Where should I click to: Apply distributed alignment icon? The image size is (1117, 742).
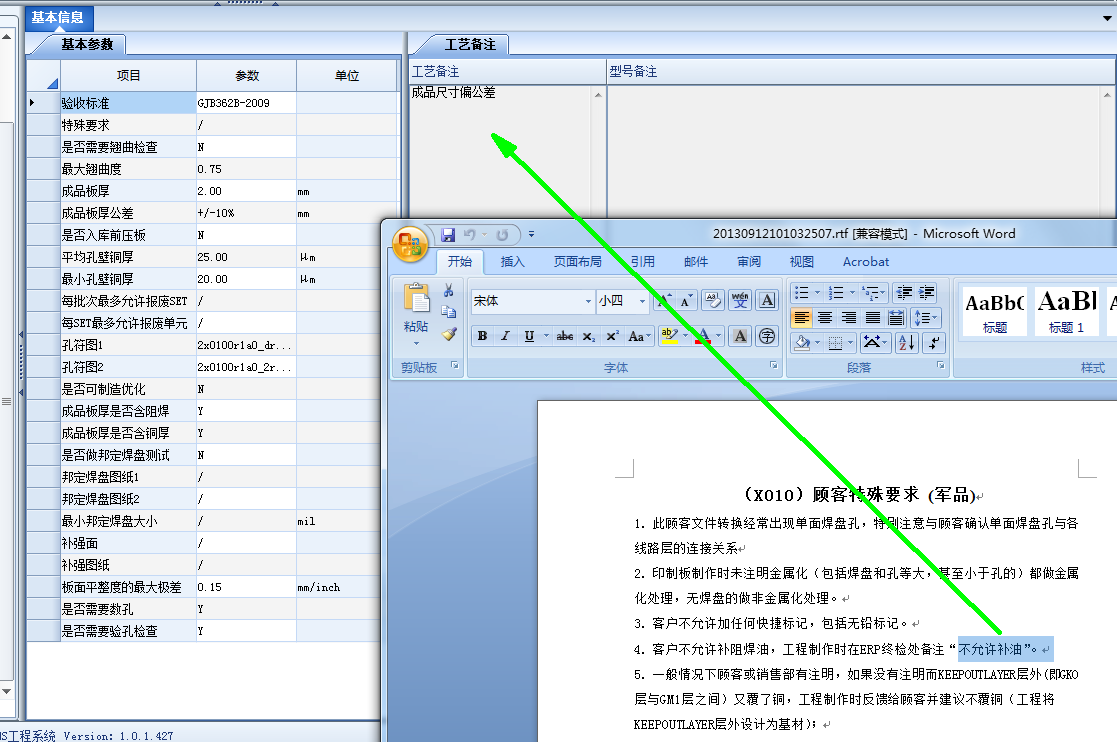point(896,318)
